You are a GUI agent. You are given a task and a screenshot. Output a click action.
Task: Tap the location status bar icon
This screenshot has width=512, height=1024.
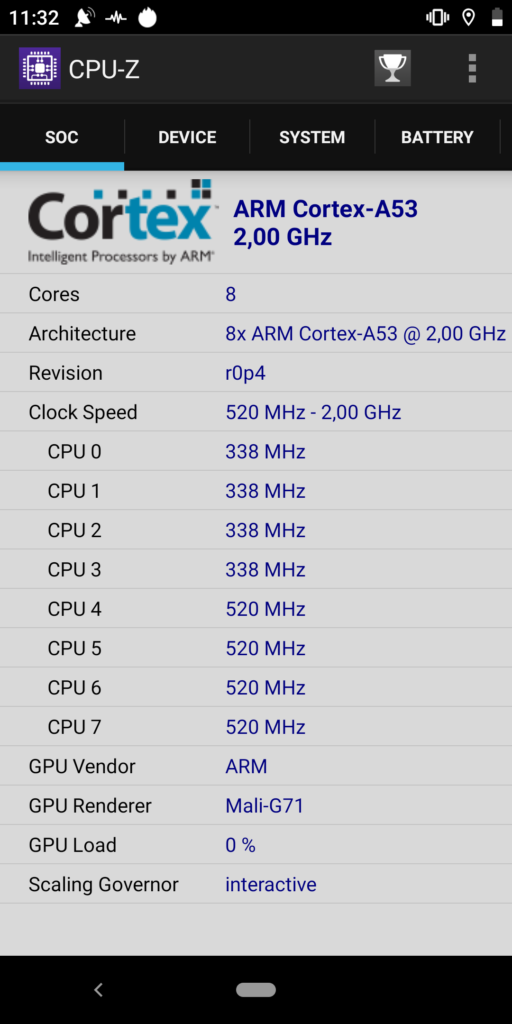click(x=468, y=17)
